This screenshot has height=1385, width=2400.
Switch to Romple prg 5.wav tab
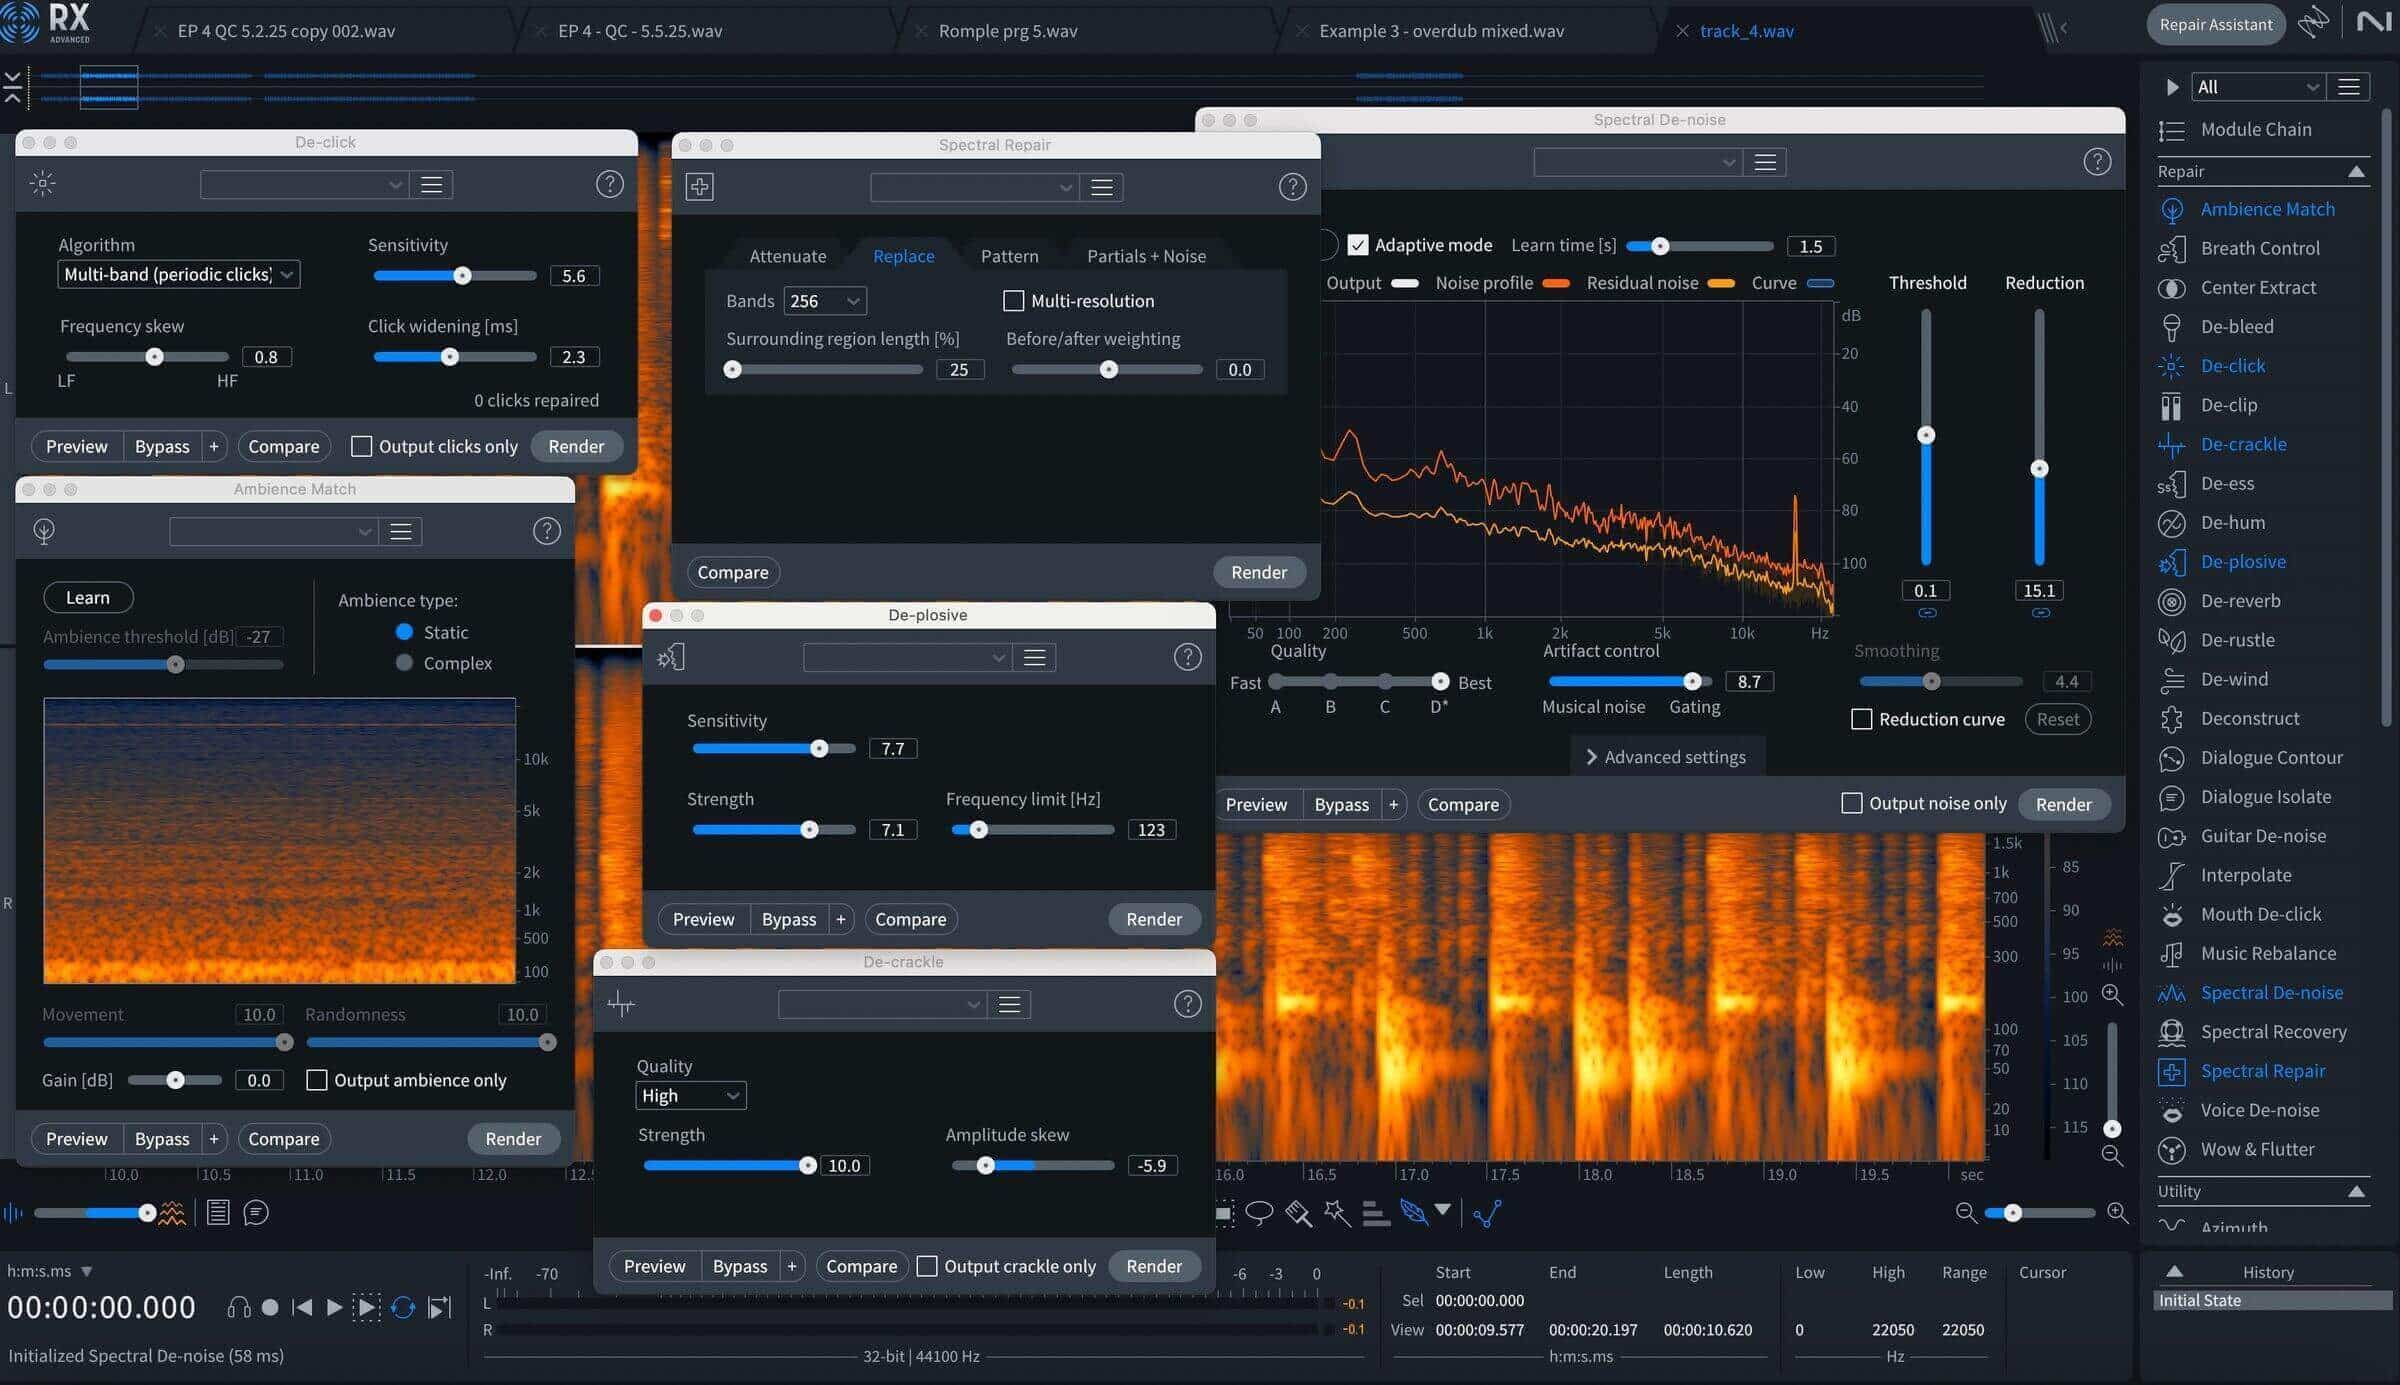tap(1007, 31)
